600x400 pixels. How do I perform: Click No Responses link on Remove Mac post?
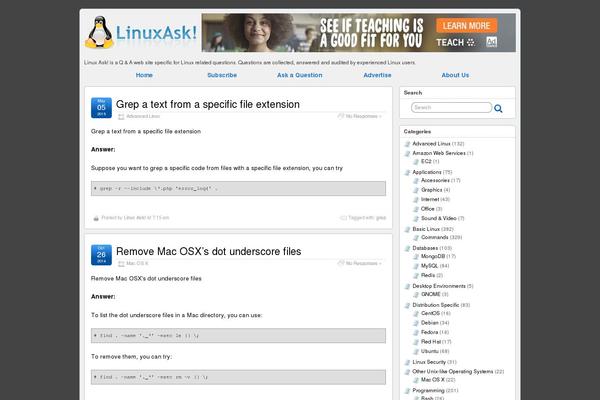coord(363,263)
